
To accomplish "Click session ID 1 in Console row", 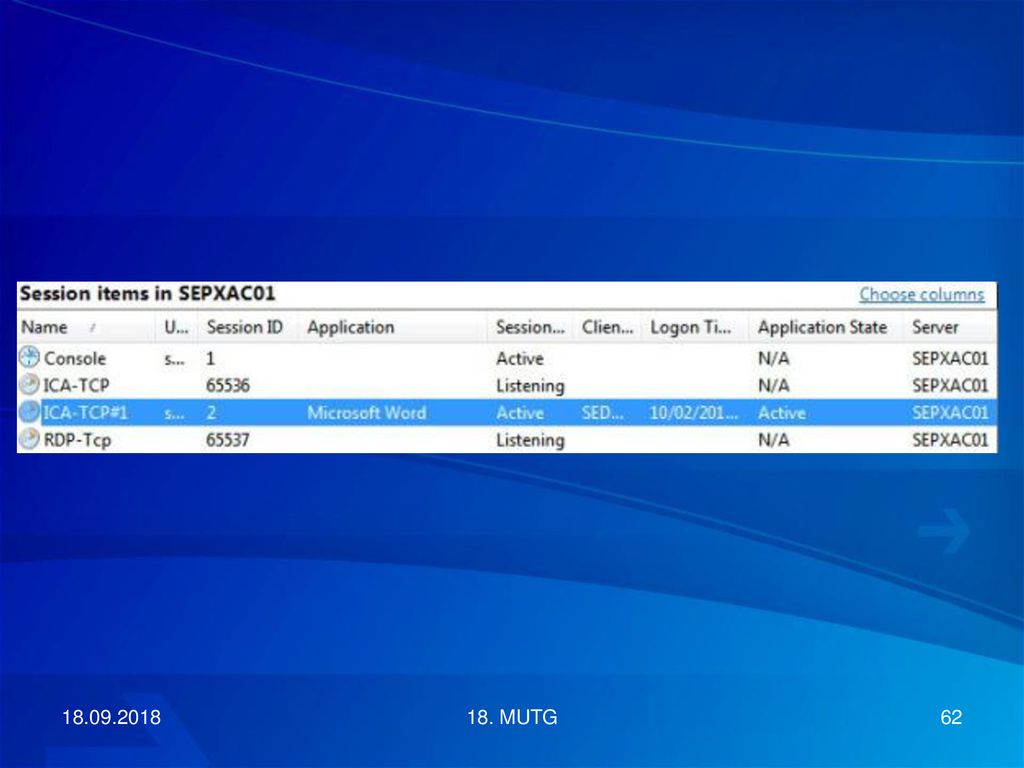I will (210, 359).
